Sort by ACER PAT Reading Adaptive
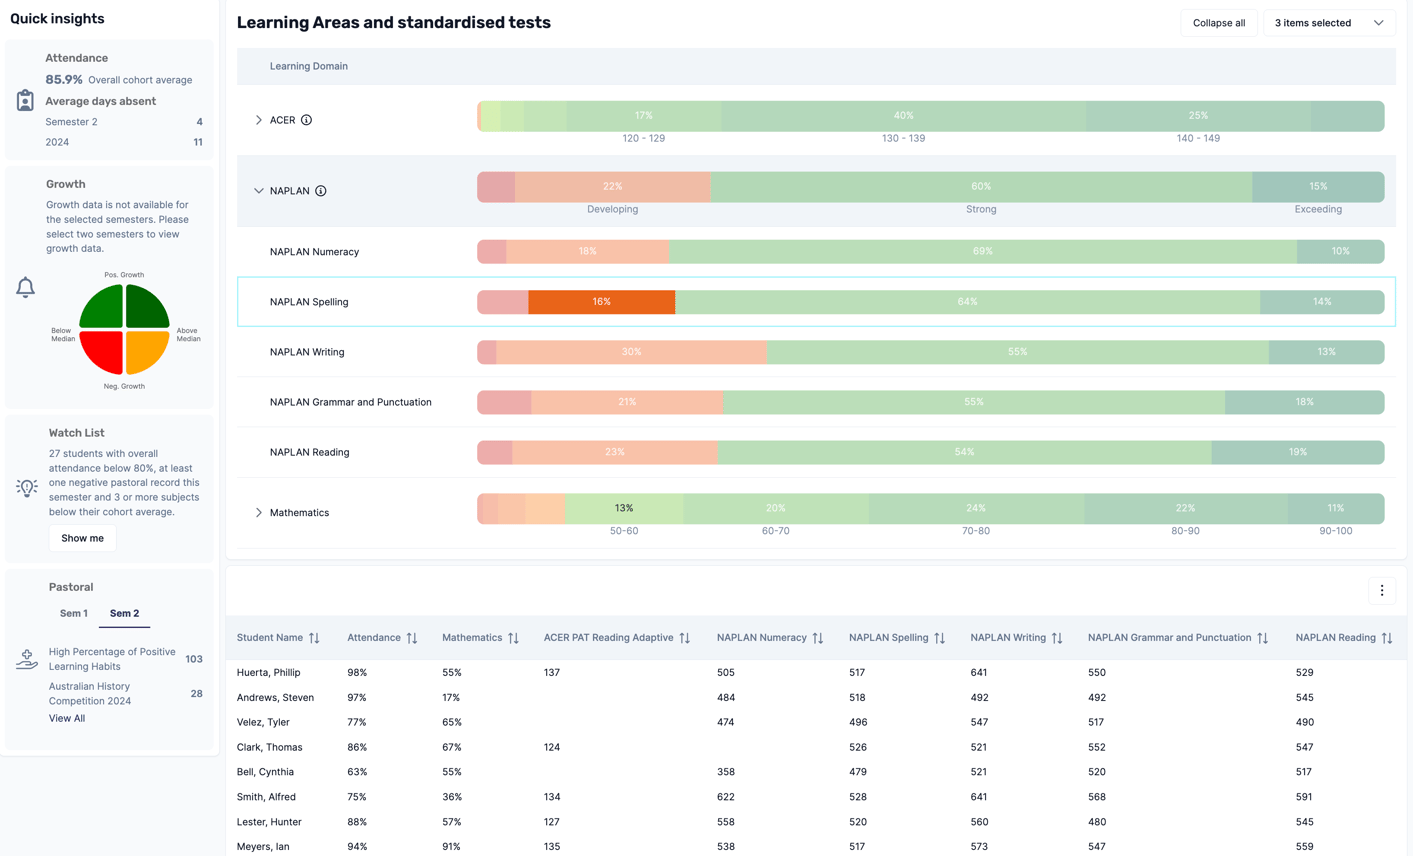This screenshot has width=1413, height=856. (x=685, y=638)
